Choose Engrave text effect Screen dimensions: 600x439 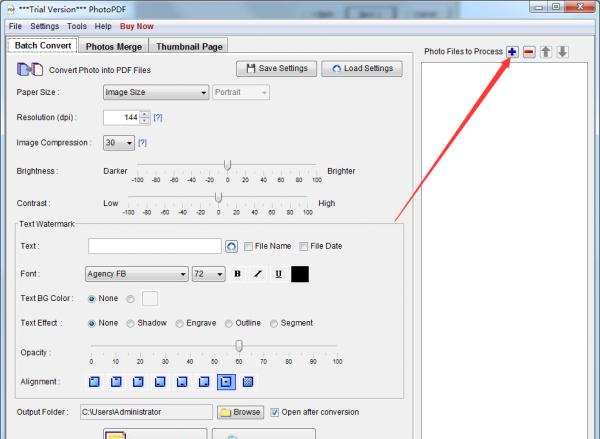click(x=179, y=323)
